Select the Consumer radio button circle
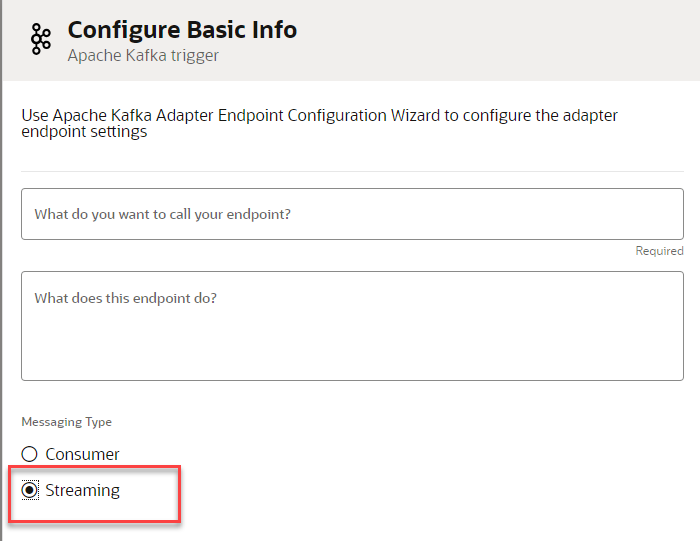700x541 pixels. click(30, 454)
